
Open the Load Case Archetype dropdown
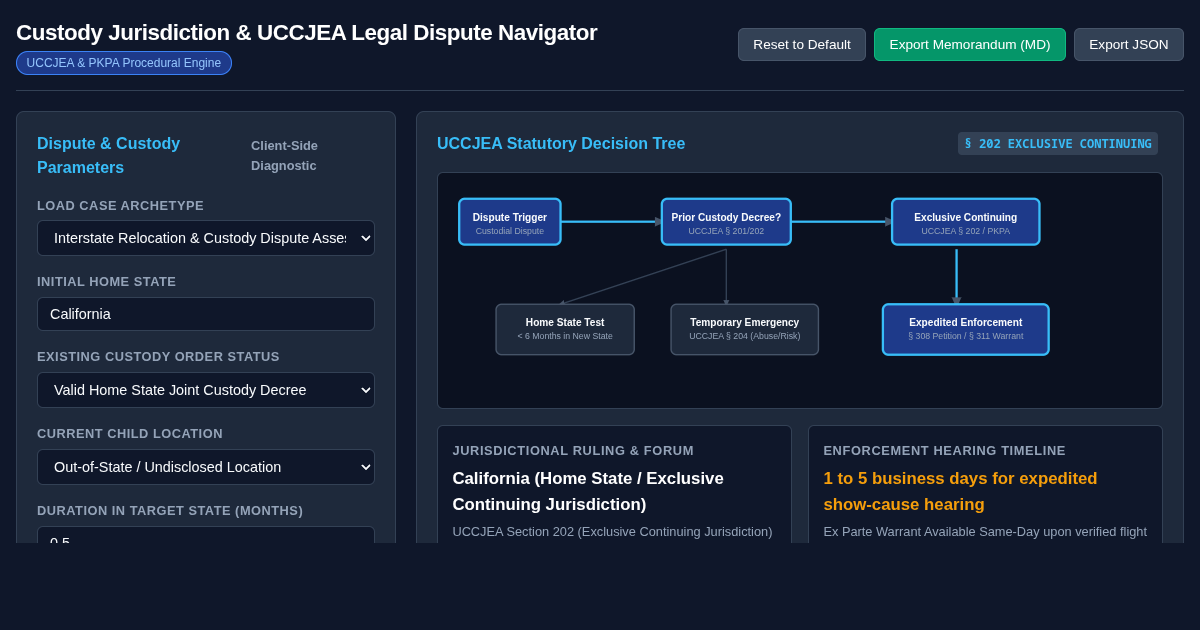click(x=206, y=238)
